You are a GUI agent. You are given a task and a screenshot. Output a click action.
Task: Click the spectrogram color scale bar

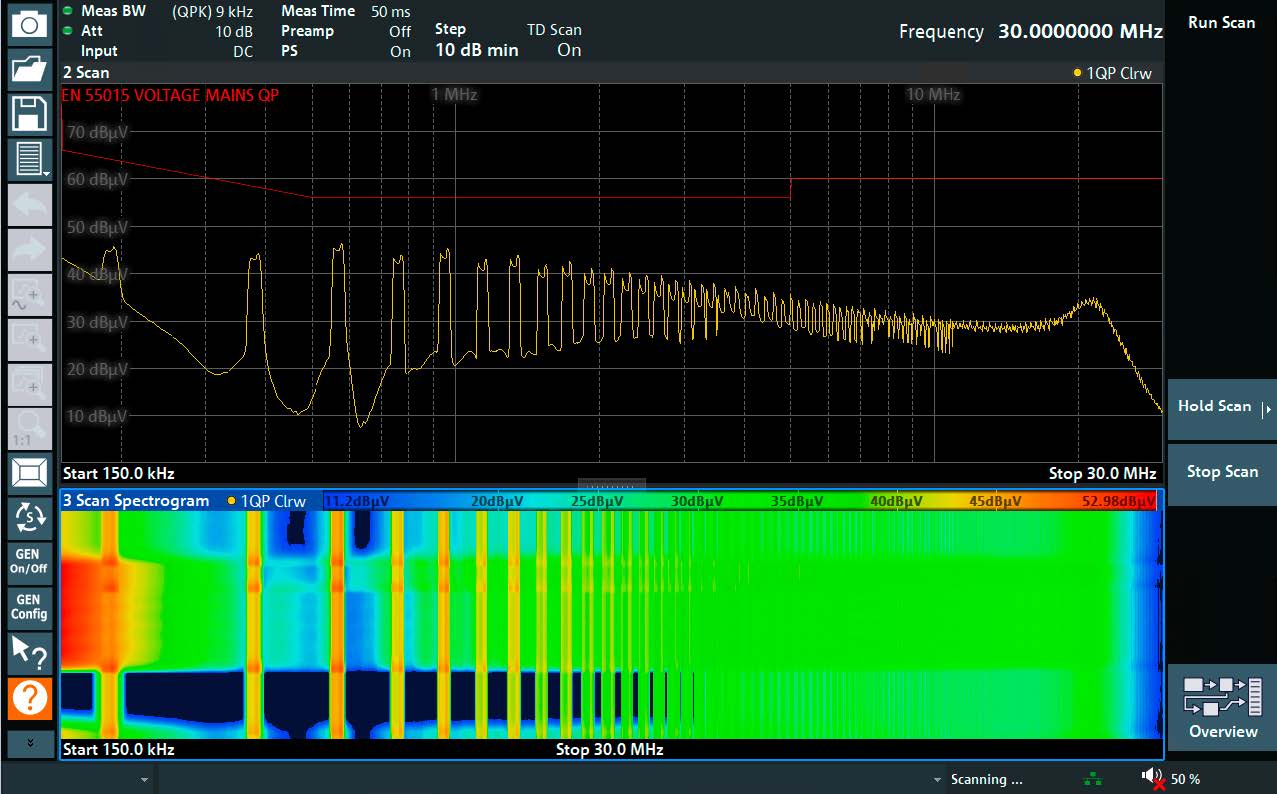tap(740, 501)
